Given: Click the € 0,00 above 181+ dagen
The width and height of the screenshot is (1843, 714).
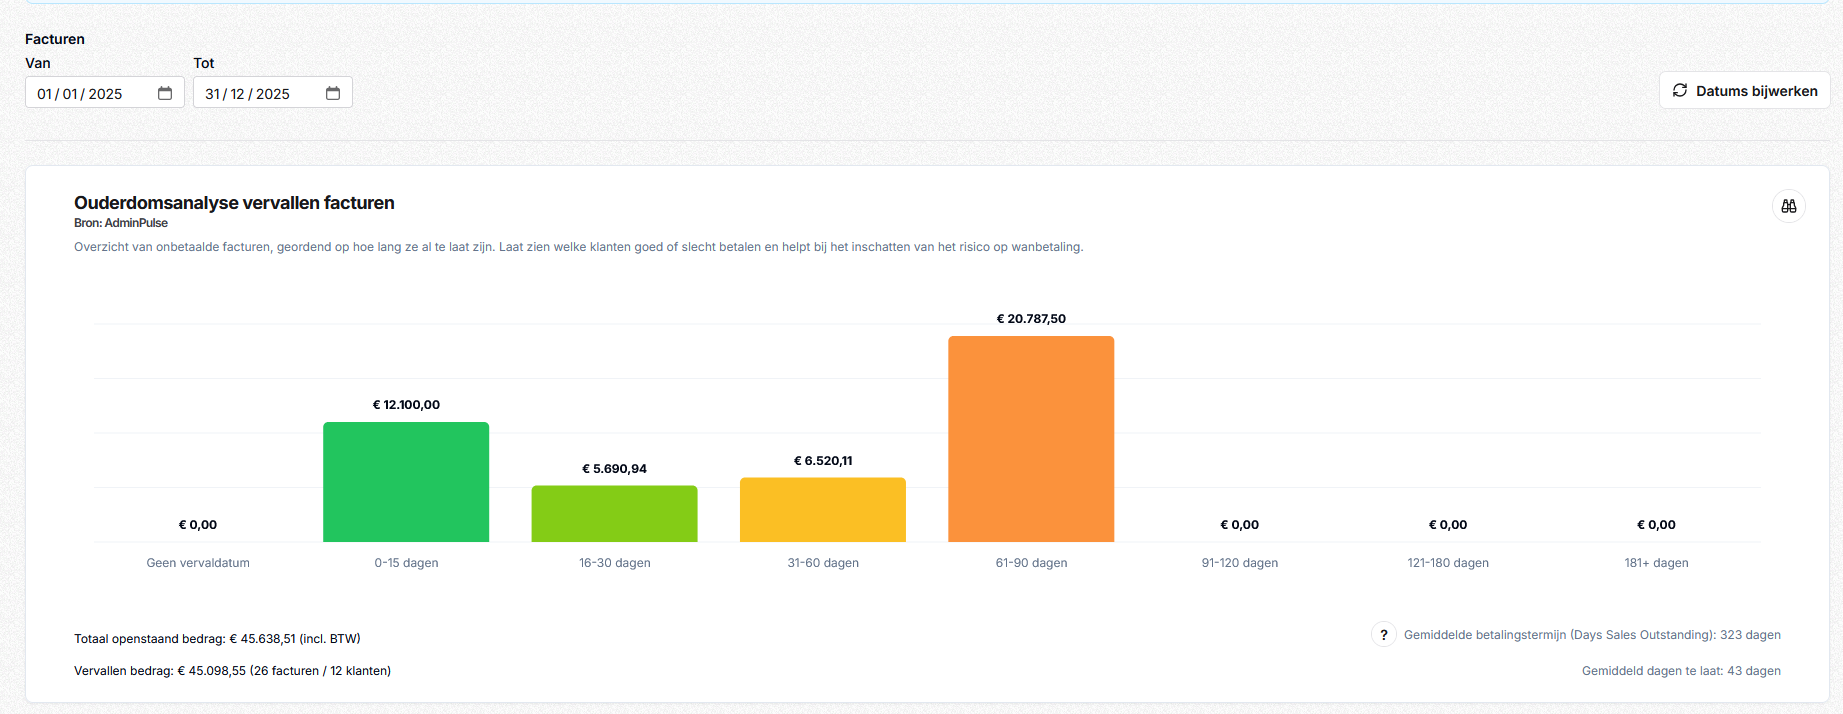Looking at the screenshot, I should tap(1656, 525).
